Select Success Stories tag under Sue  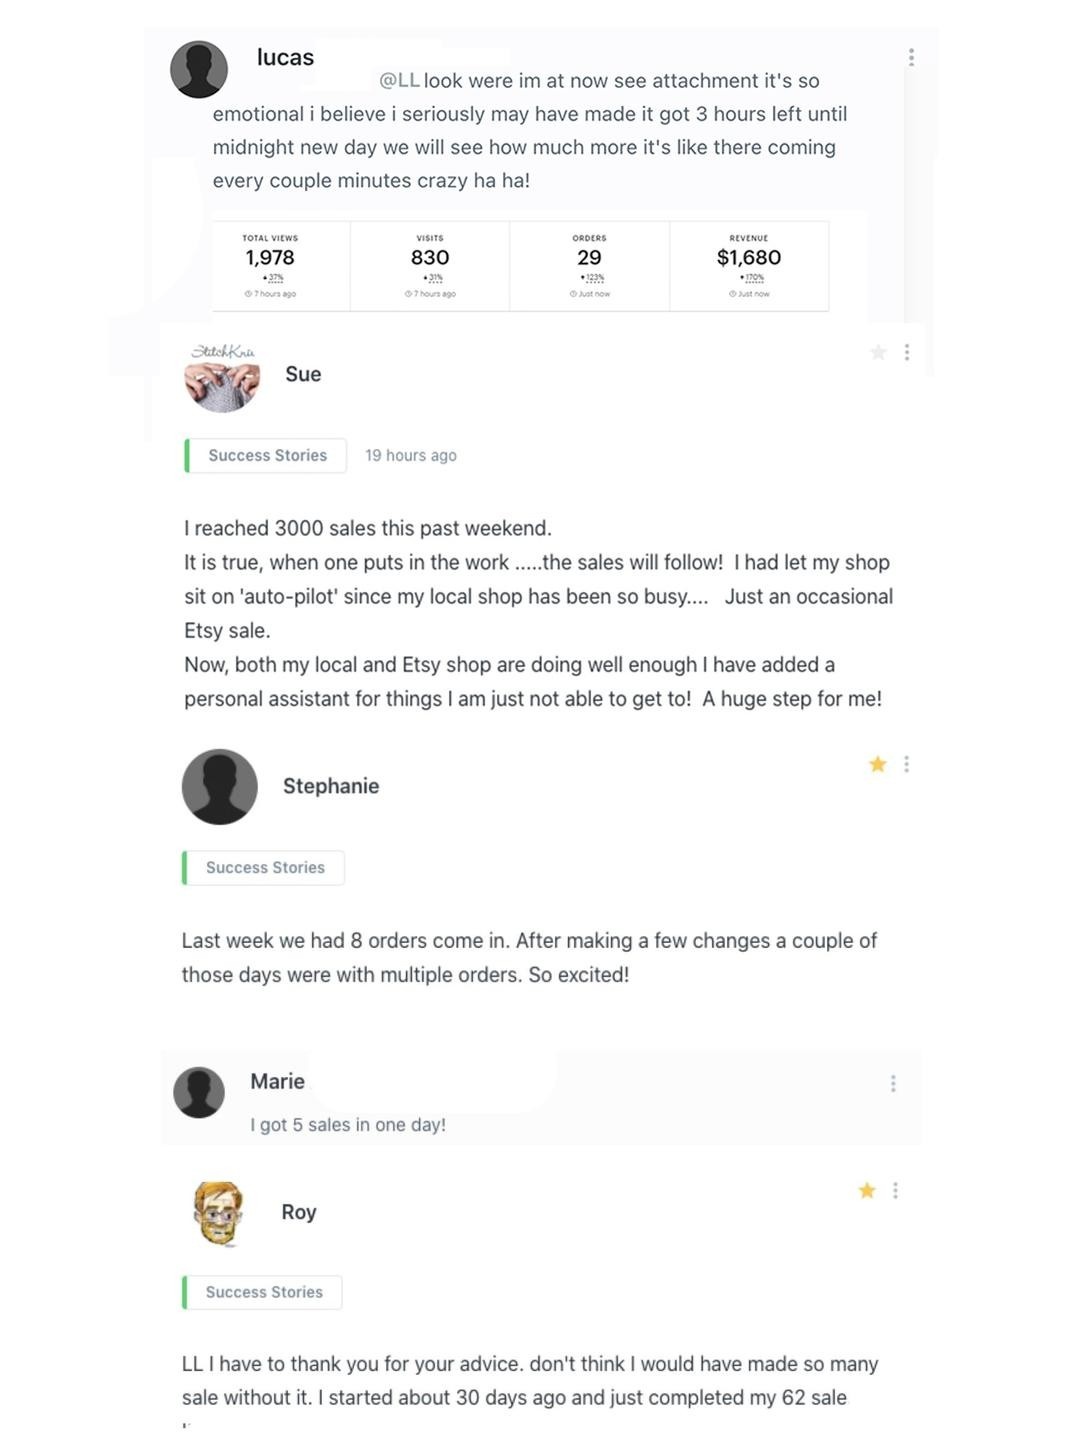click(266, 455)
